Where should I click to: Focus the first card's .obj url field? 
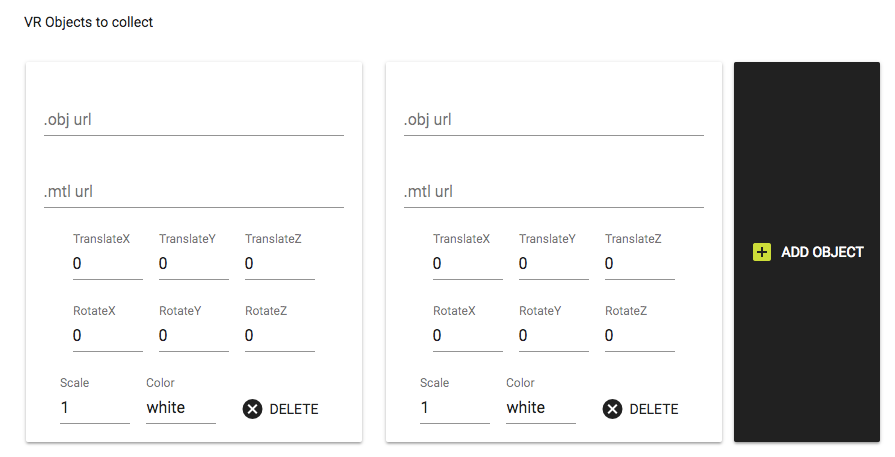pyautogui.click(x=193, y=120)
